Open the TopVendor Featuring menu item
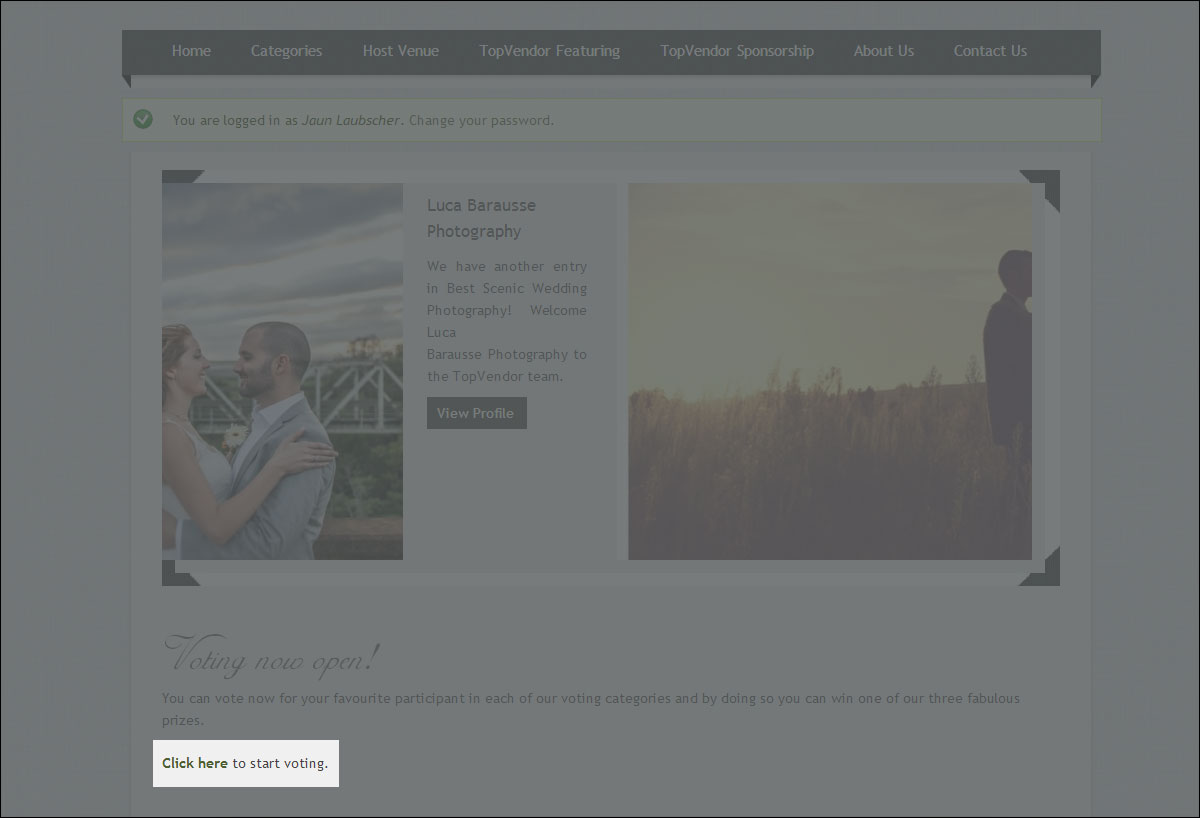The height and width of the screenshot is (818, 1200). pos(549,51)
